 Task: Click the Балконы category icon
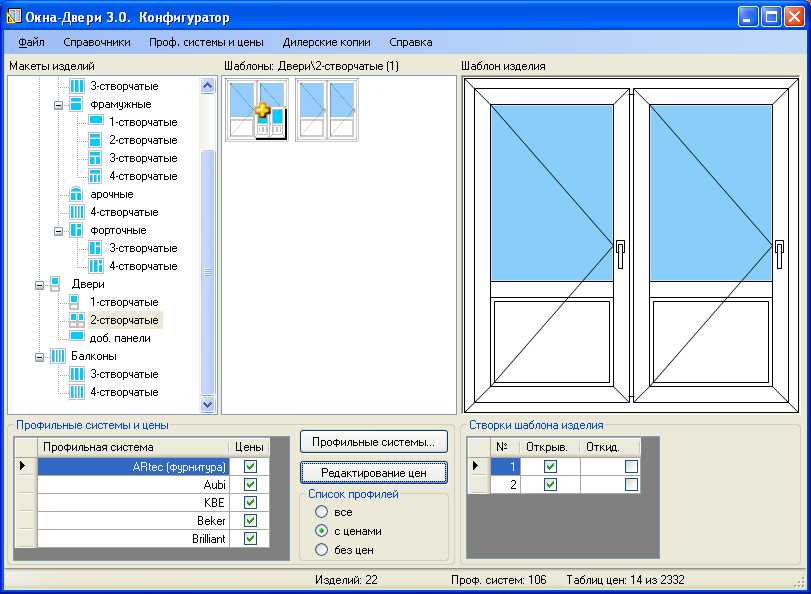[57, 356]
